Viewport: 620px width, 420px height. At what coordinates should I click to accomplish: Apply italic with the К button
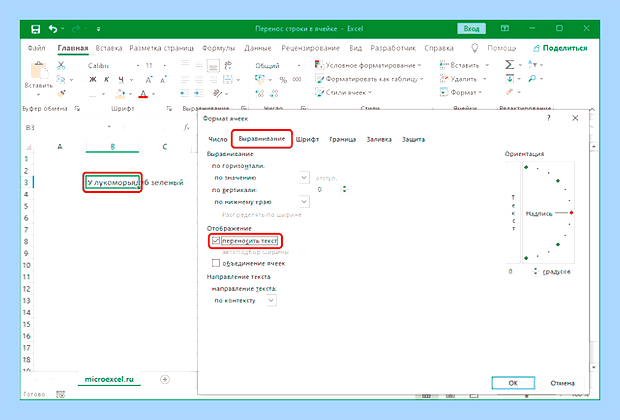(x=106, y=79)
